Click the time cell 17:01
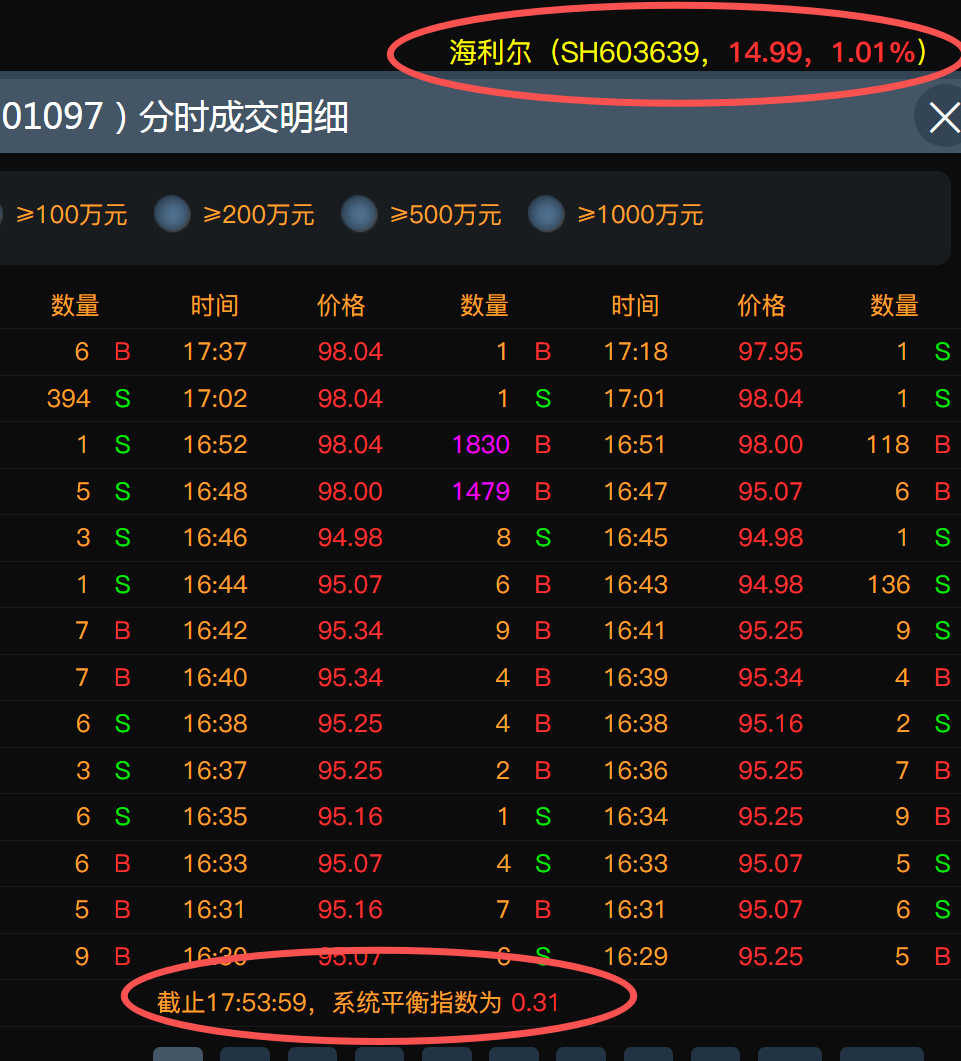This screenshot has width=961, height=1061. click(x=635, y=399)
